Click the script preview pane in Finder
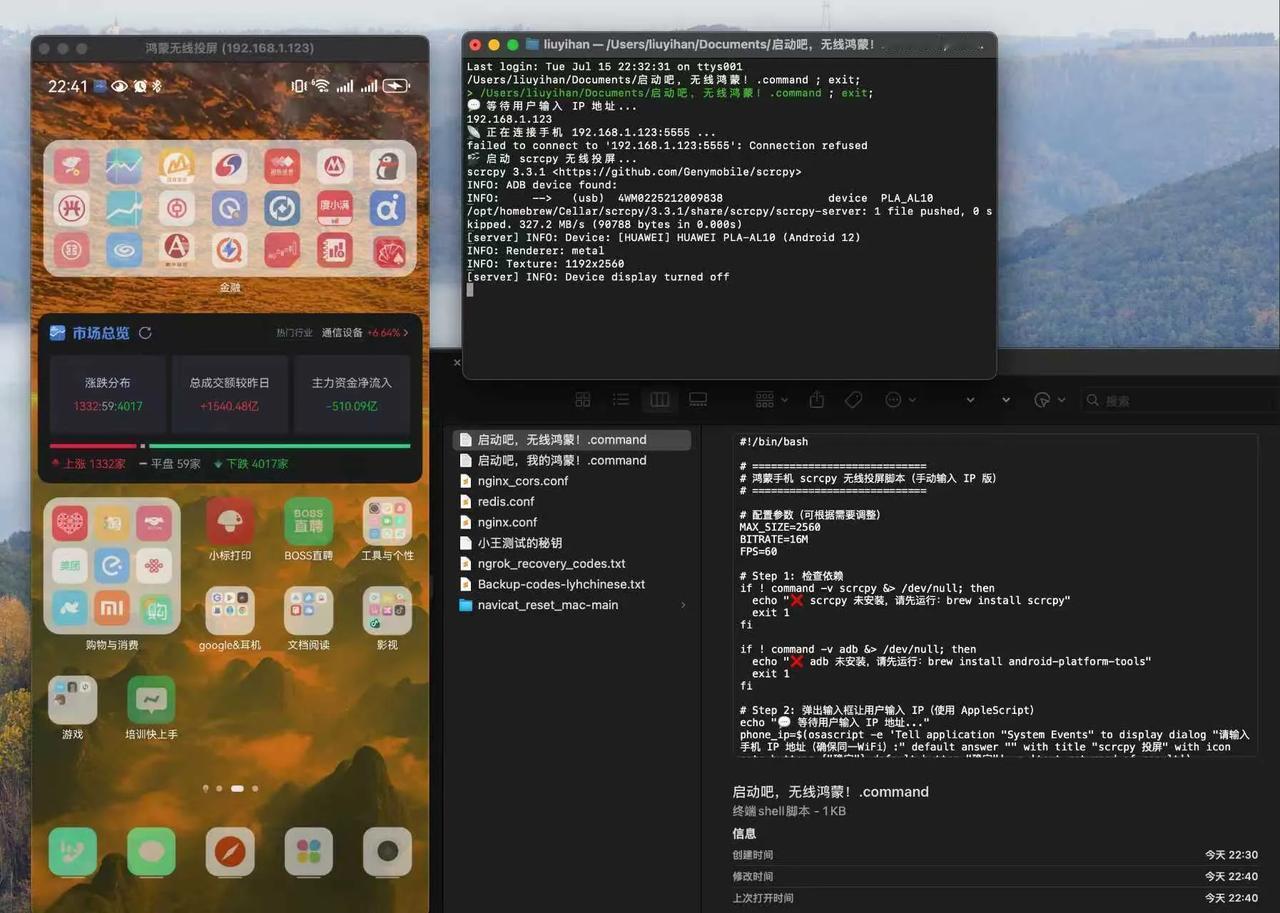 pos(995,595)
